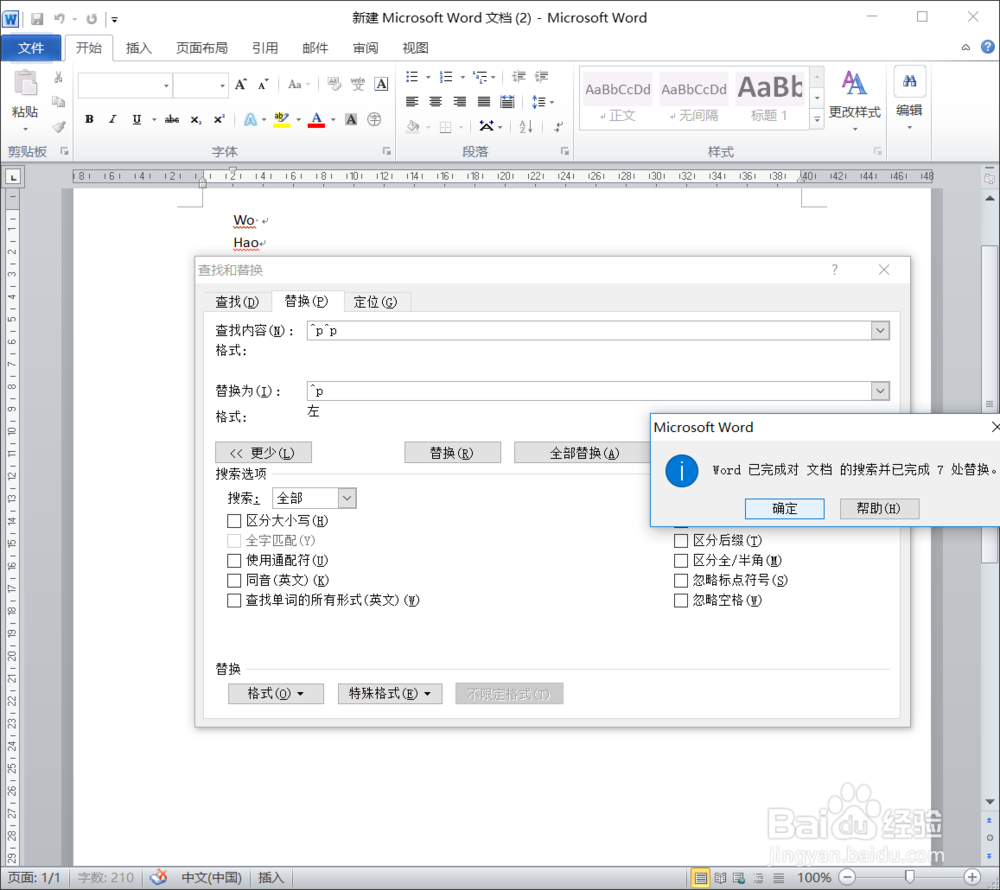Open the 插入 ribbon tab
The image size is (1000, 890).
pos(139,47)
